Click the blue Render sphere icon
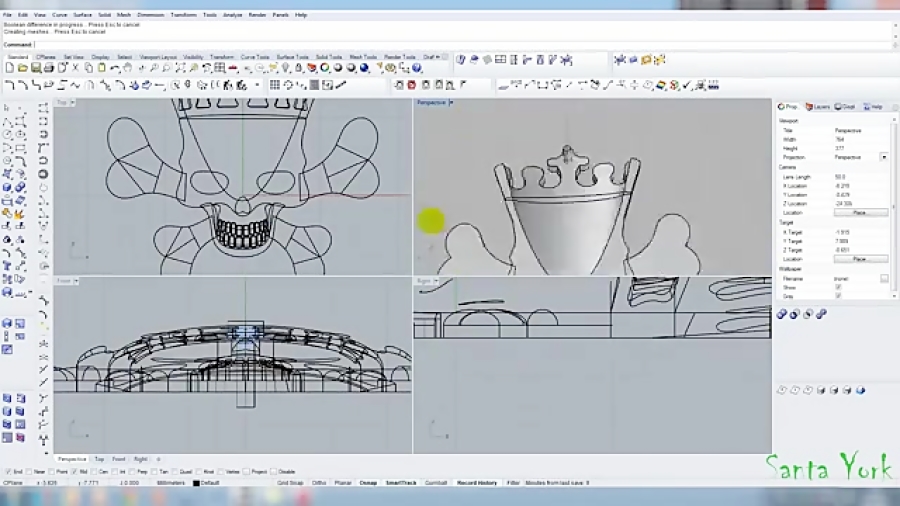This screenshot has width=900, height=506. (x=364, y=68)
